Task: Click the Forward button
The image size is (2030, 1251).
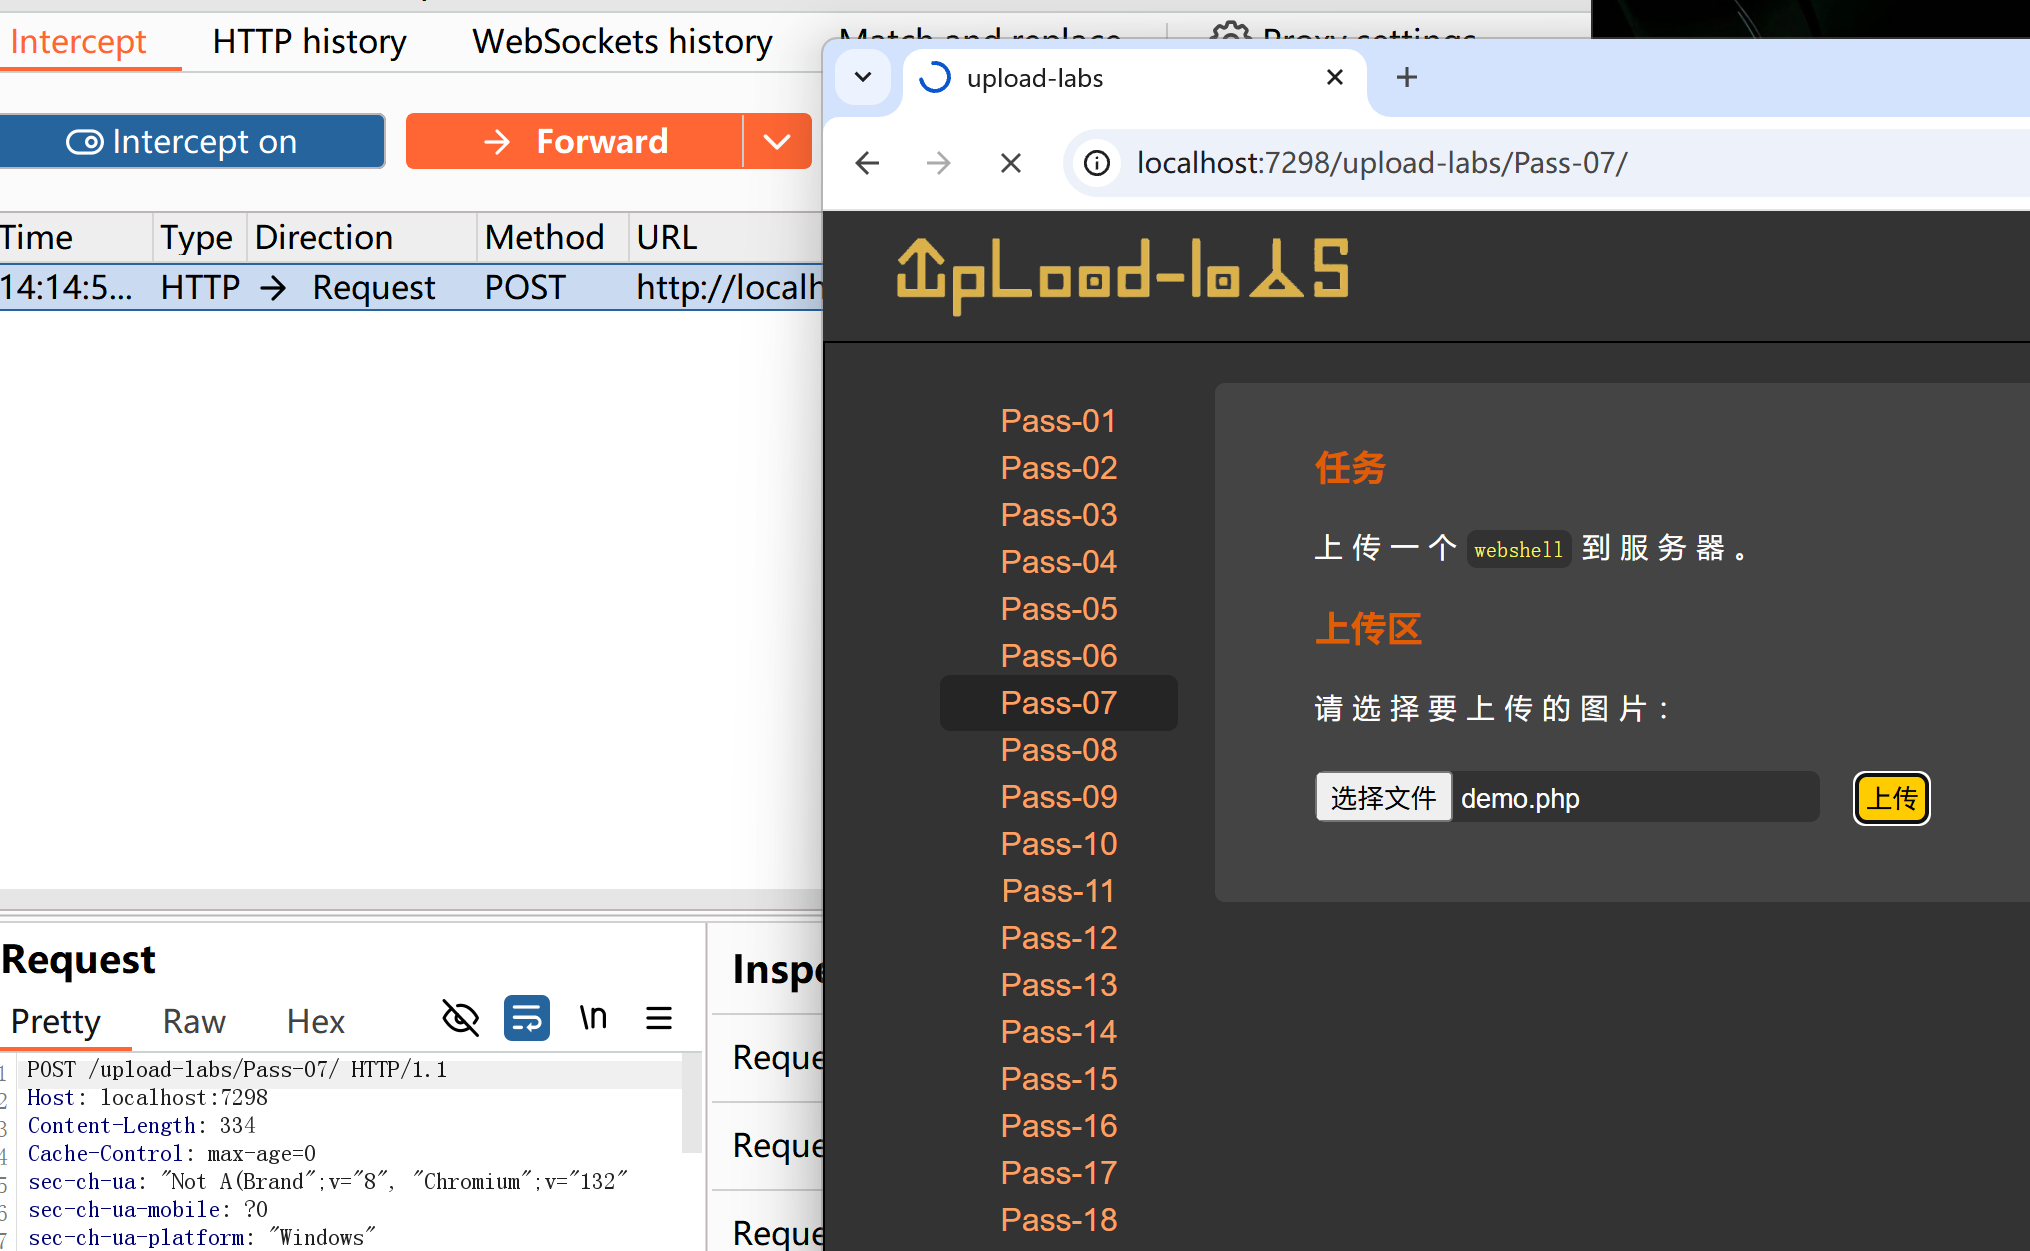Action: pos(575,142)
